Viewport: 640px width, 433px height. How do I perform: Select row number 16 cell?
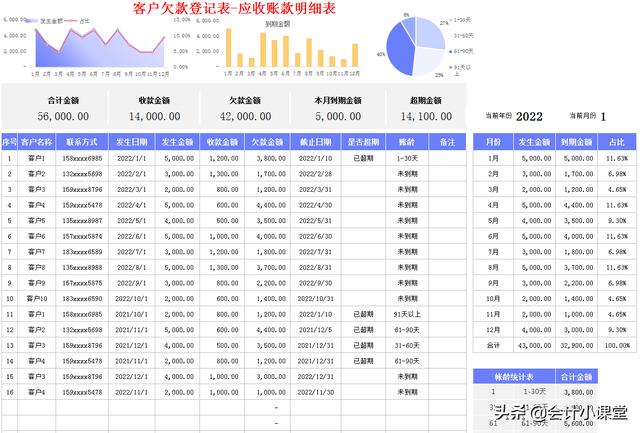click(9, 392)
